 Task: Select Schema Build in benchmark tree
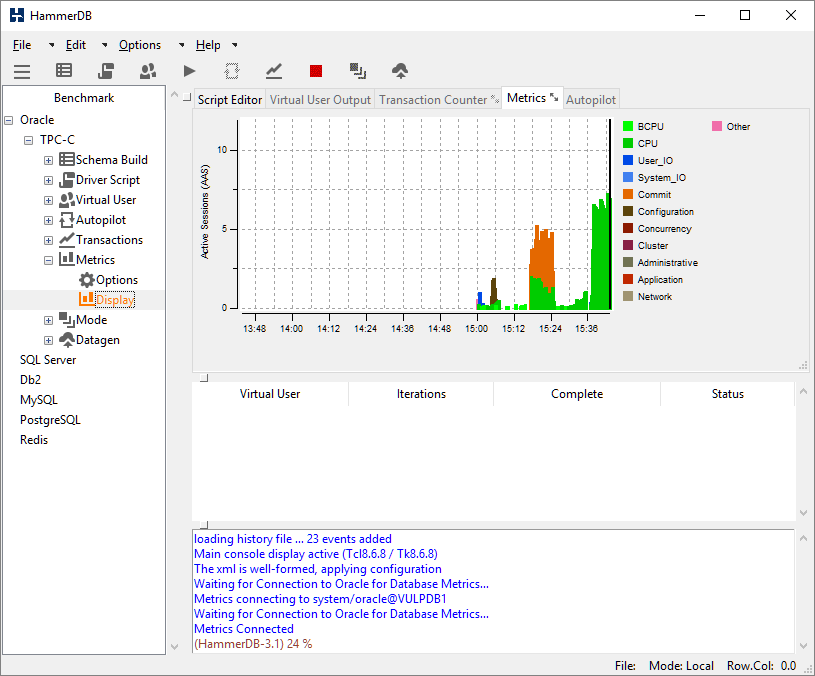click(x=111, y=160)
